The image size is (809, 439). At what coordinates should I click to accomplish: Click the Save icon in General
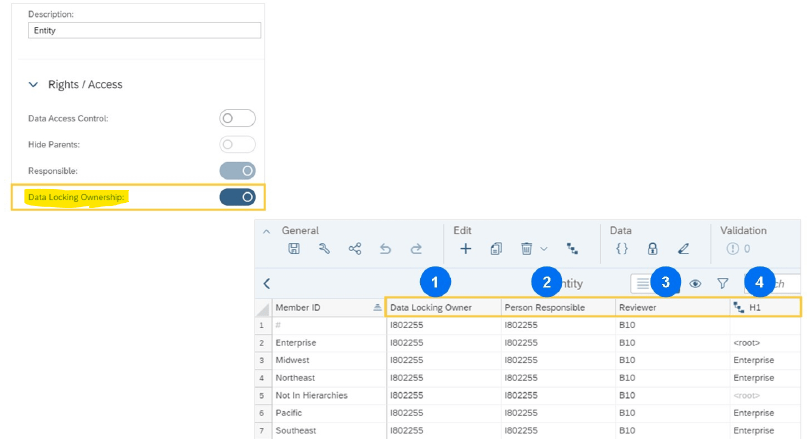(293, 249)
